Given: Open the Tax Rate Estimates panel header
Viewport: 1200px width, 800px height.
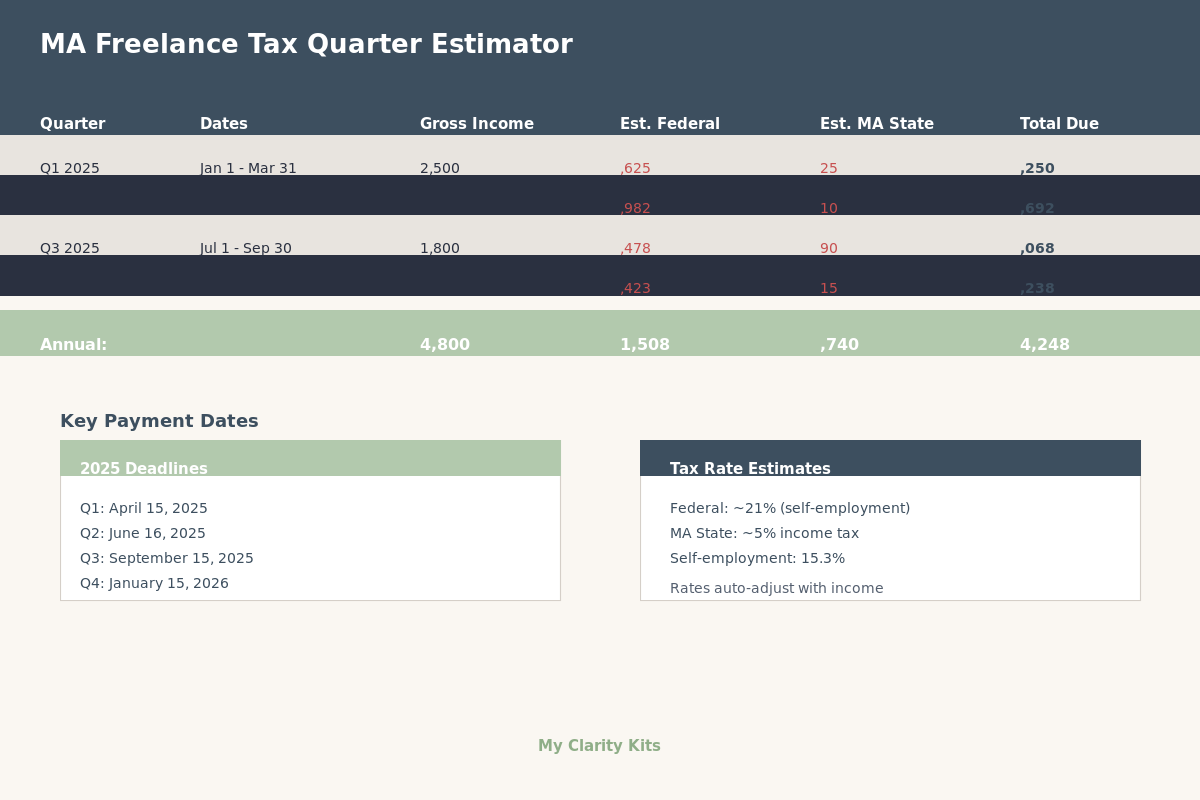Looking at the screenshot, I should [750, 468].
